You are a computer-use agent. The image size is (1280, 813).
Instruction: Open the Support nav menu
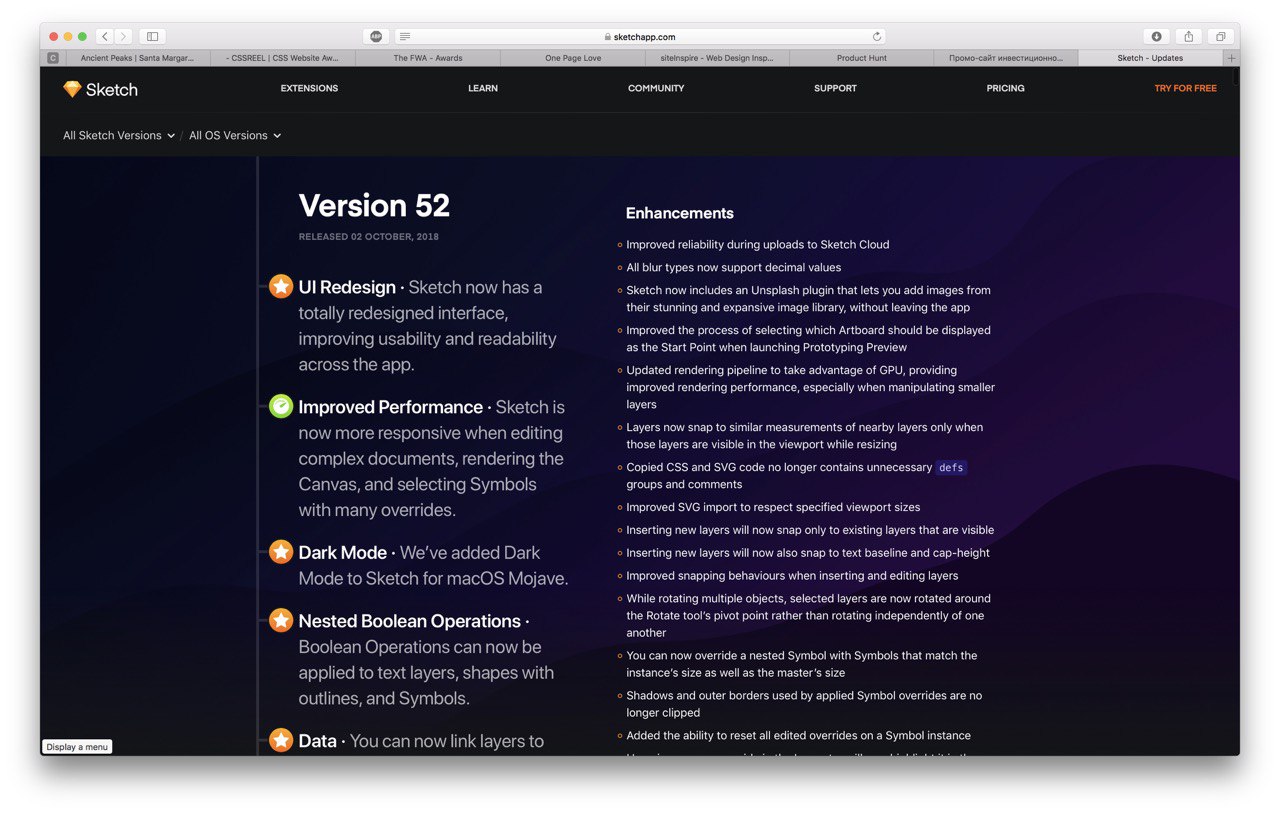[835, 88]
